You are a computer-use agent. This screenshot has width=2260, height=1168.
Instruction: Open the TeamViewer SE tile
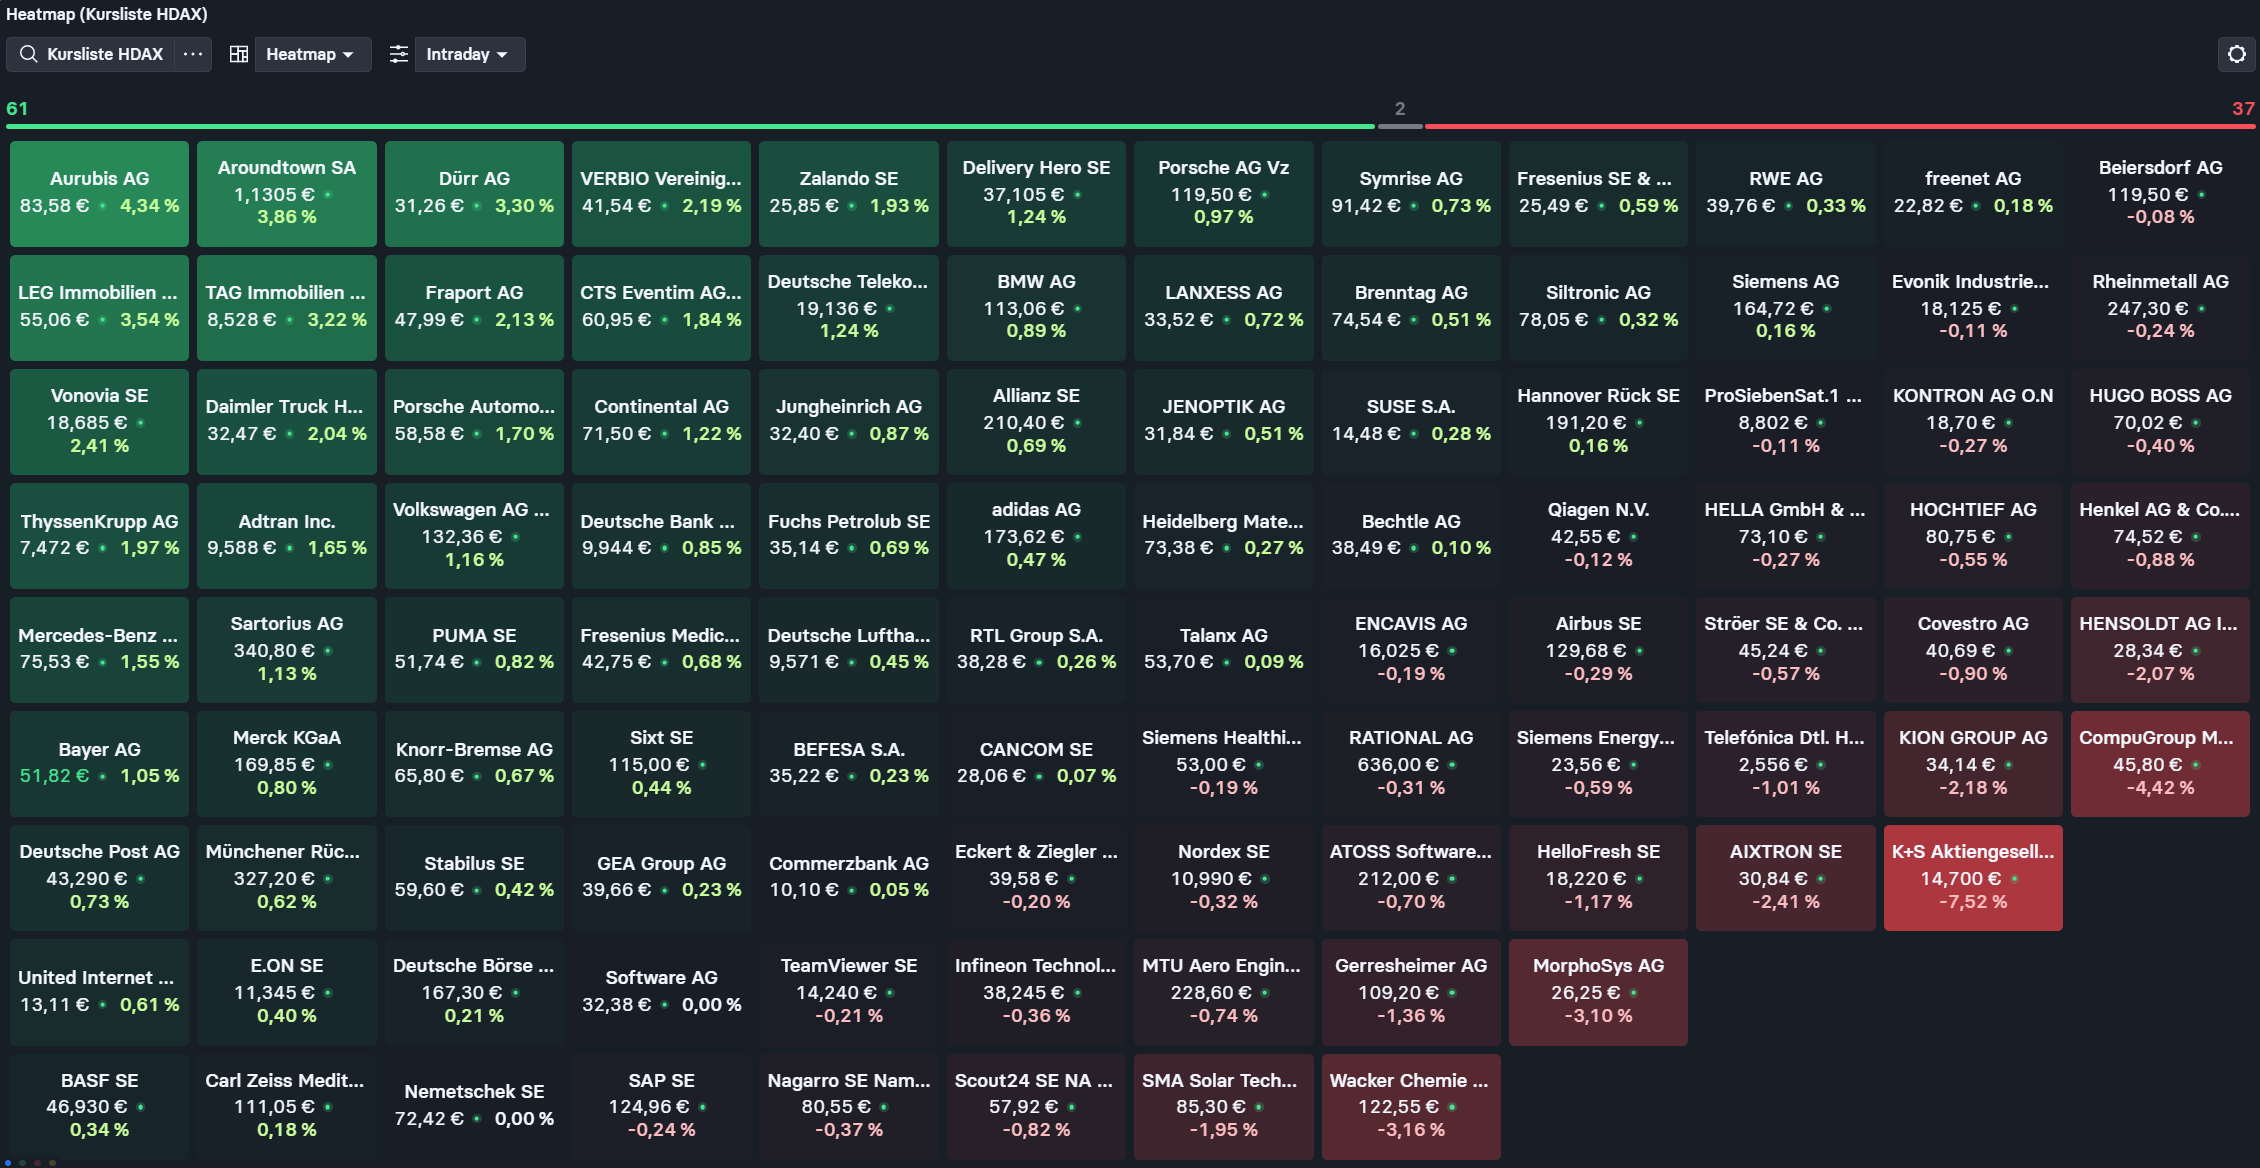click(x=849, y=992)
